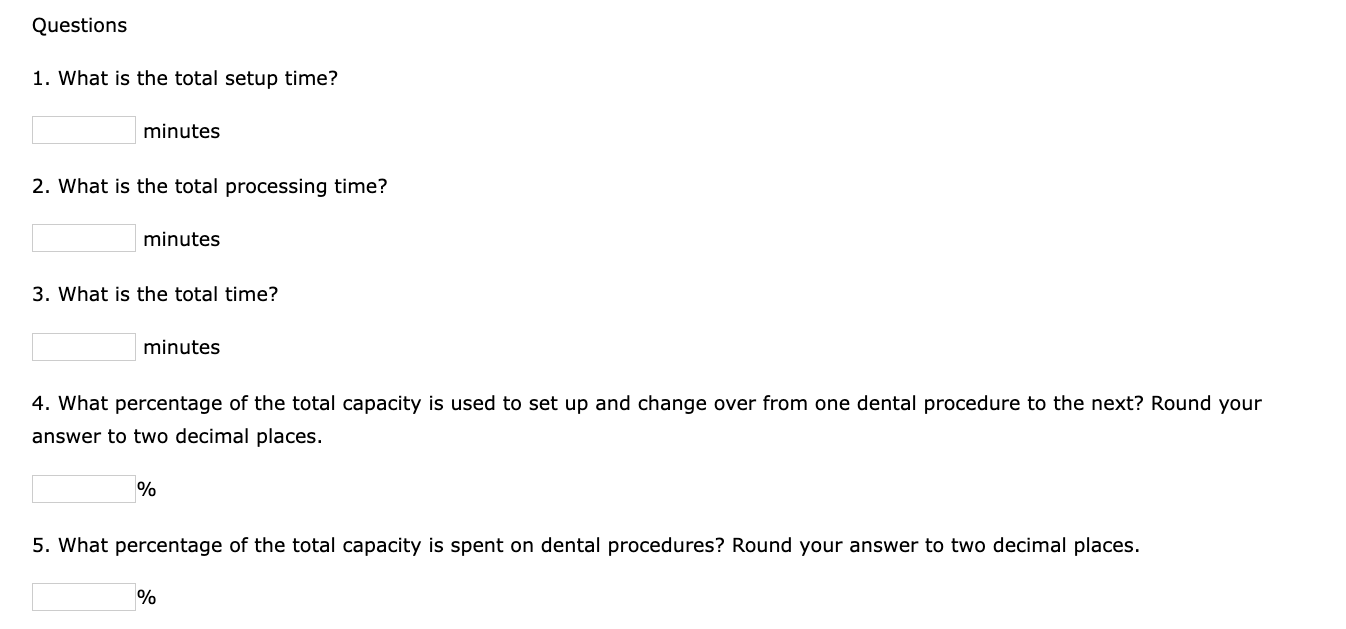Click question 3 about total time
Screen dimensions: 1346x629
tap(155, 293)
